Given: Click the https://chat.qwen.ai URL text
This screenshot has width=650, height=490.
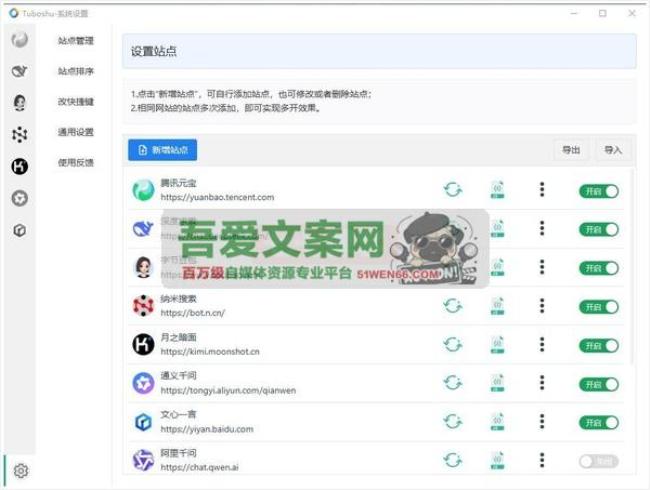Looking at the screenshot, I should coord(199,467).
